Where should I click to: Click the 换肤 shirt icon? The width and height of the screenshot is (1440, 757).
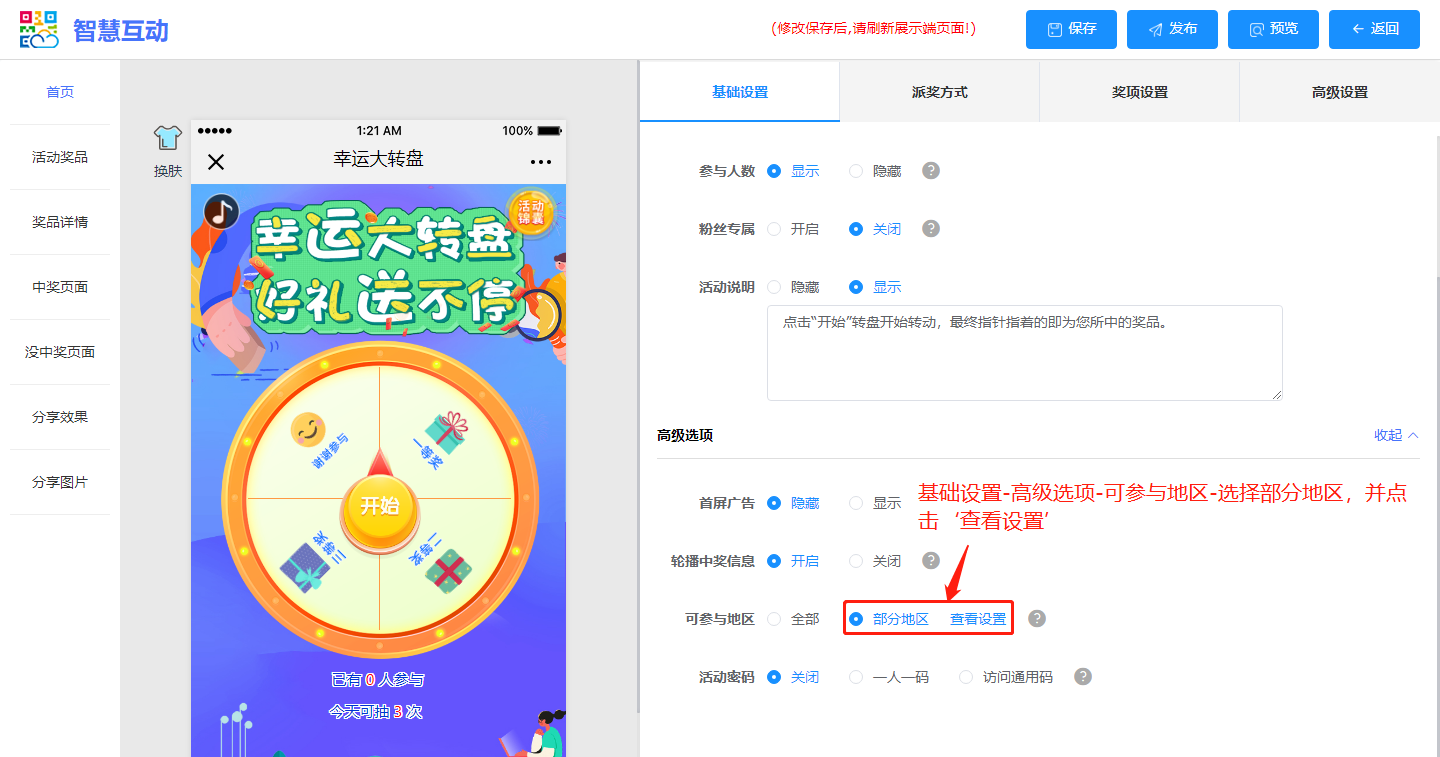point(167,139)
